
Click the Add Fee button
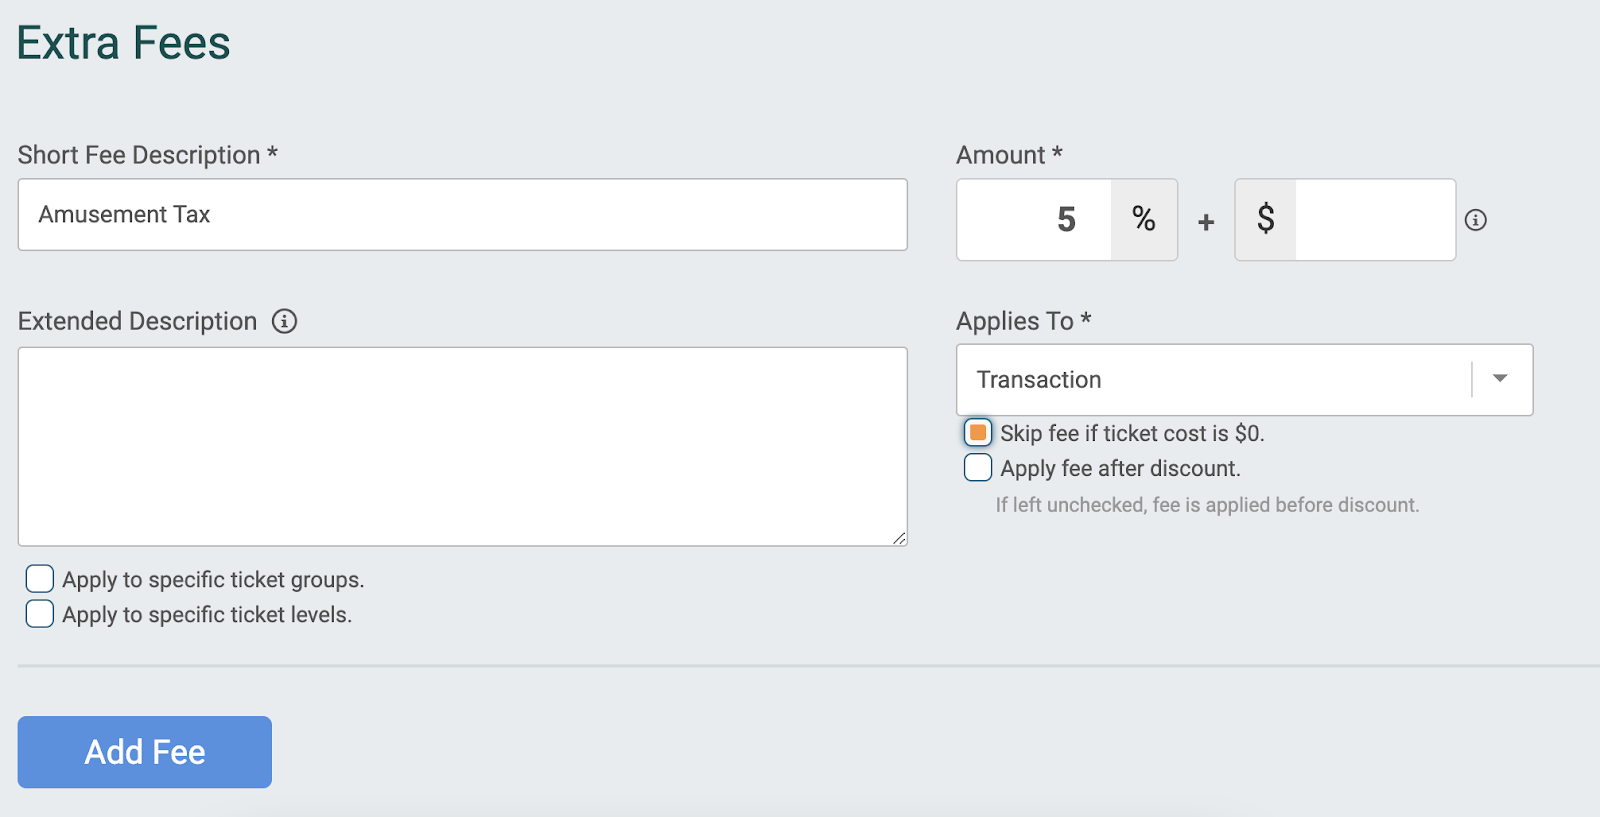(145, 752)
